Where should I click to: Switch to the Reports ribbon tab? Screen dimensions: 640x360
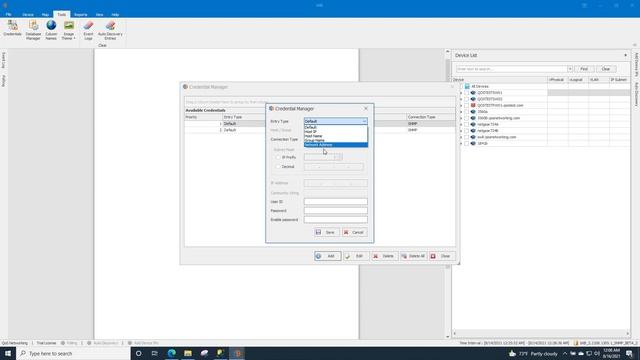[x=80, y=14]
